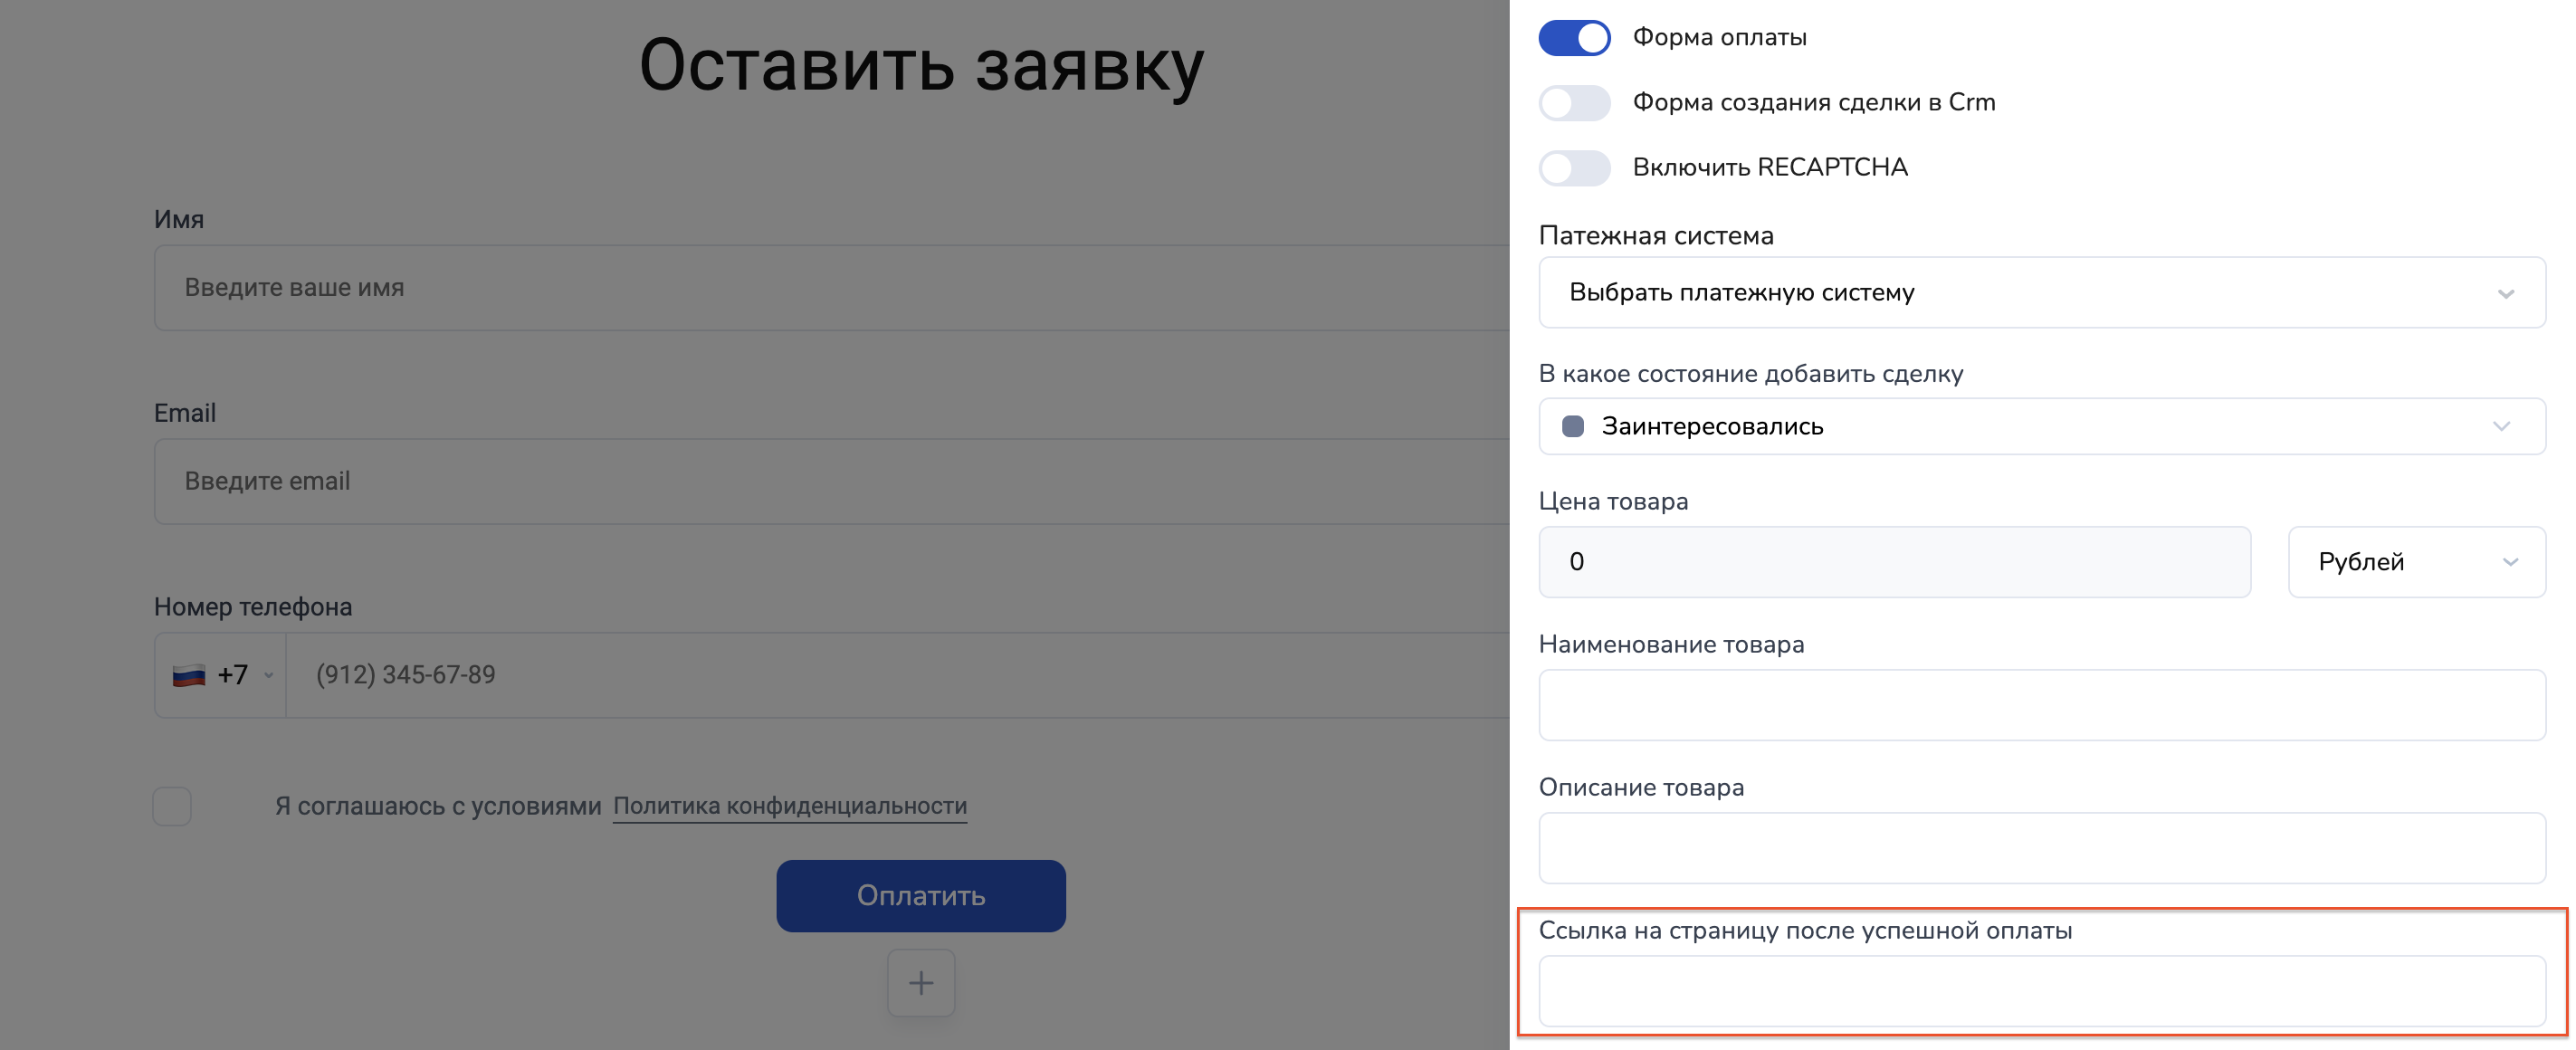Screen dimensions: 2576x1050
Task: Focus the Наименование товара input field
Action: click(2040, 705)
